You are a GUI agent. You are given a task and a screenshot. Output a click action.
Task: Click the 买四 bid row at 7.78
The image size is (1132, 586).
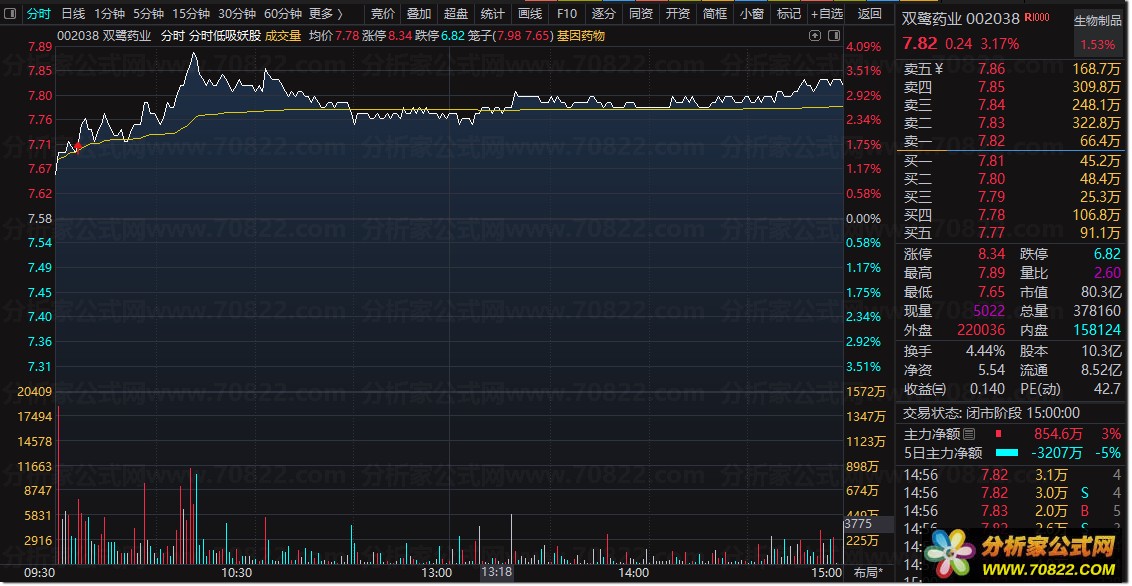1012,215
